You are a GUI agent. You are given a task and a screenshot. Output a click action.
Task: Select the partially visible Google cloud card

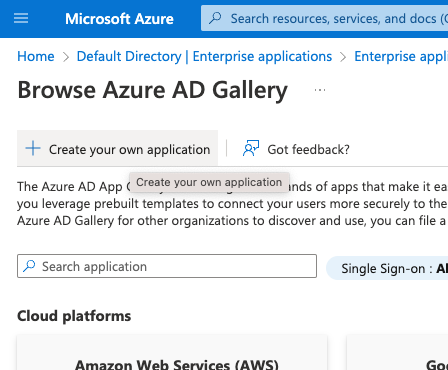click(x=397, y=353)
